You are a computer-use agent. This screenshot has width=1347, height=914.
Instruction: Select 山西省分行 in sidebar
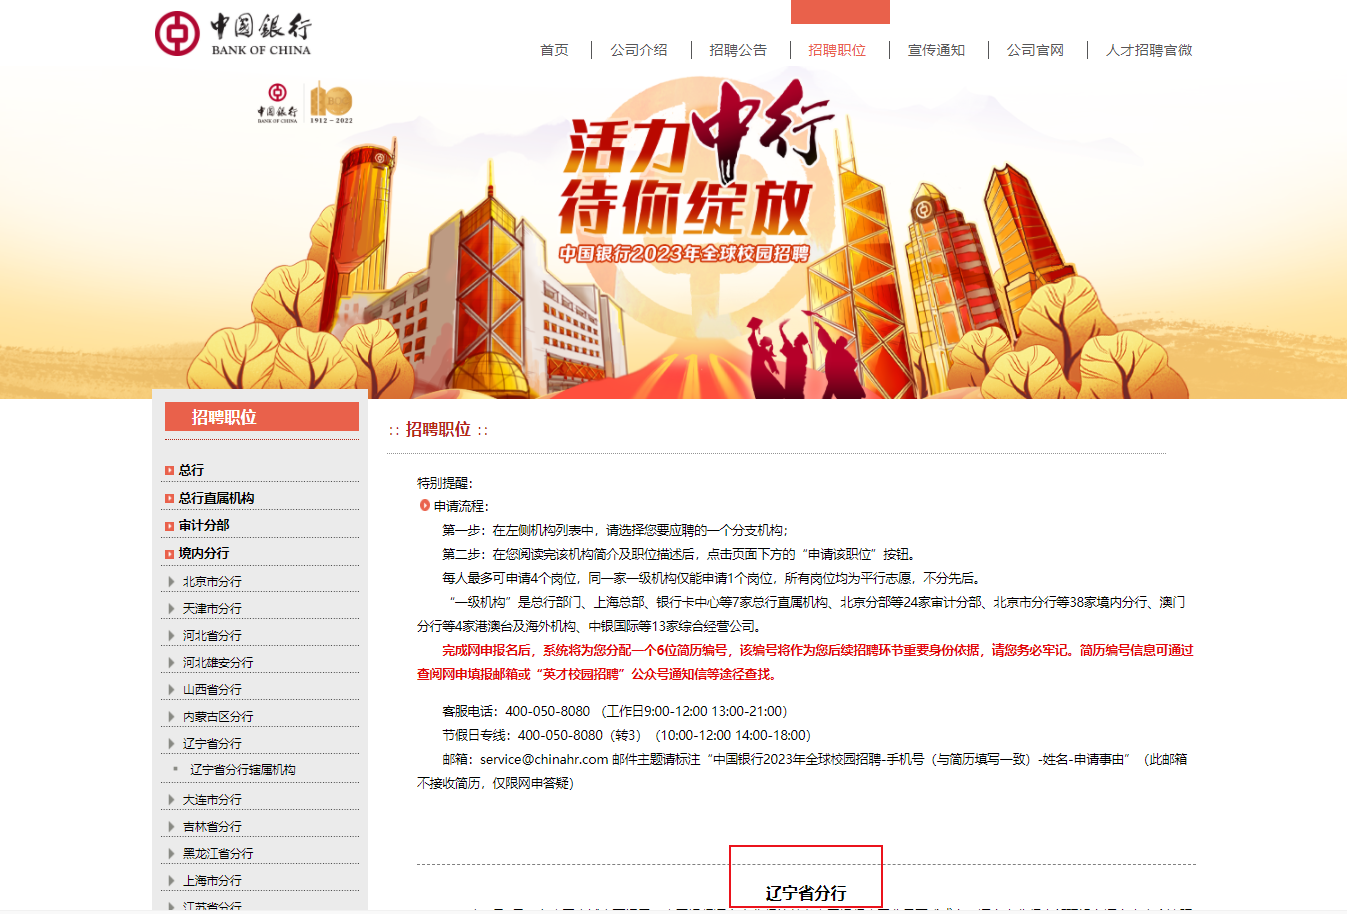pyautogui.click(x=212, y=689)
